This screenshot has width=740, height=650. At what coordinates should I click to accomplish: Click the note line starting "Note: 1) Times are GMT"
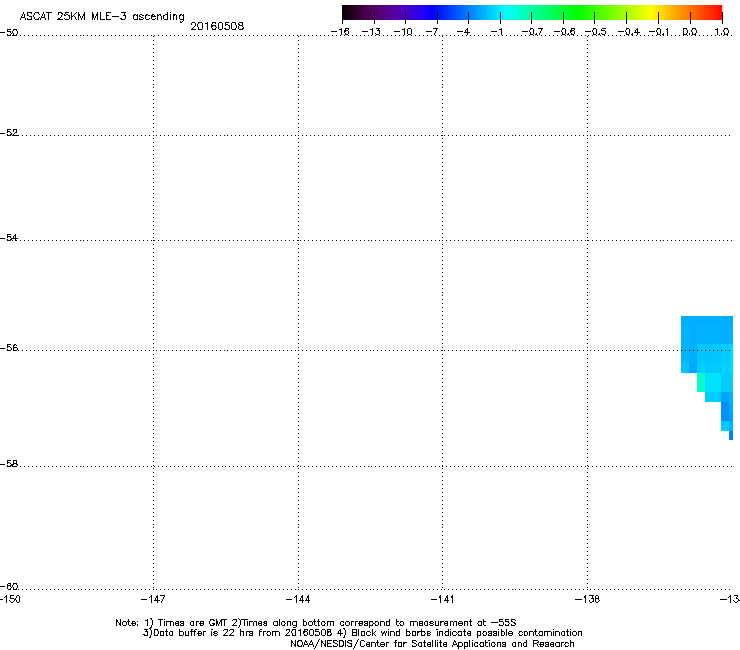[316, 623]
